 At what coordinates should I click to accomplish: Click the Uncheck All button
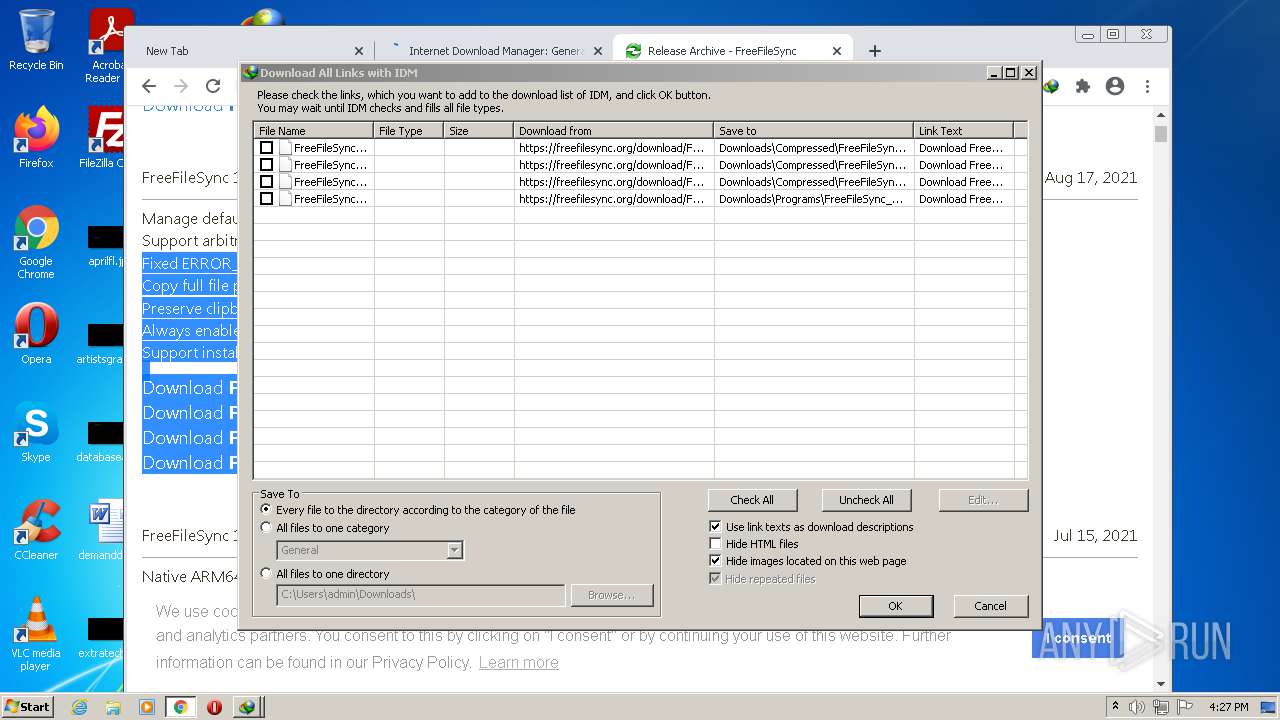[866, 500]
